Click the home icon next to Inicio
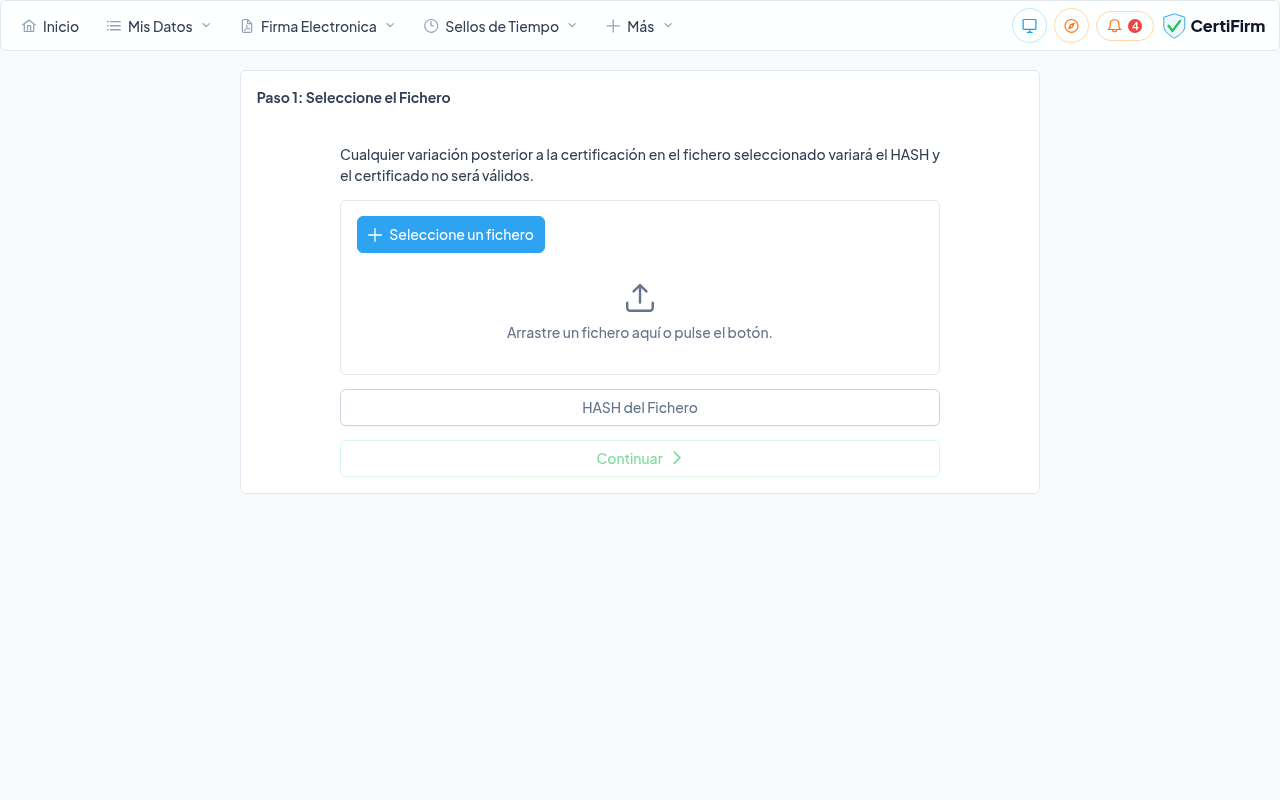This screenshot has height=800, width=1280. coord(27,26)
